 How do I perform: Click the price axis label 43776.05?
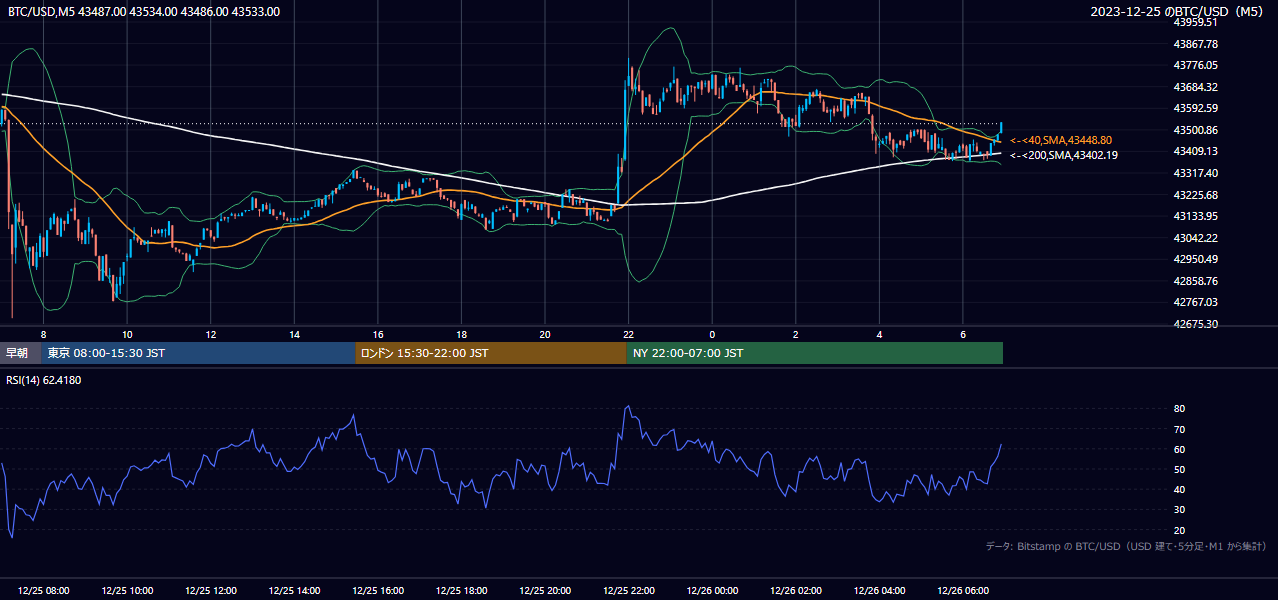coord(1195,65)
